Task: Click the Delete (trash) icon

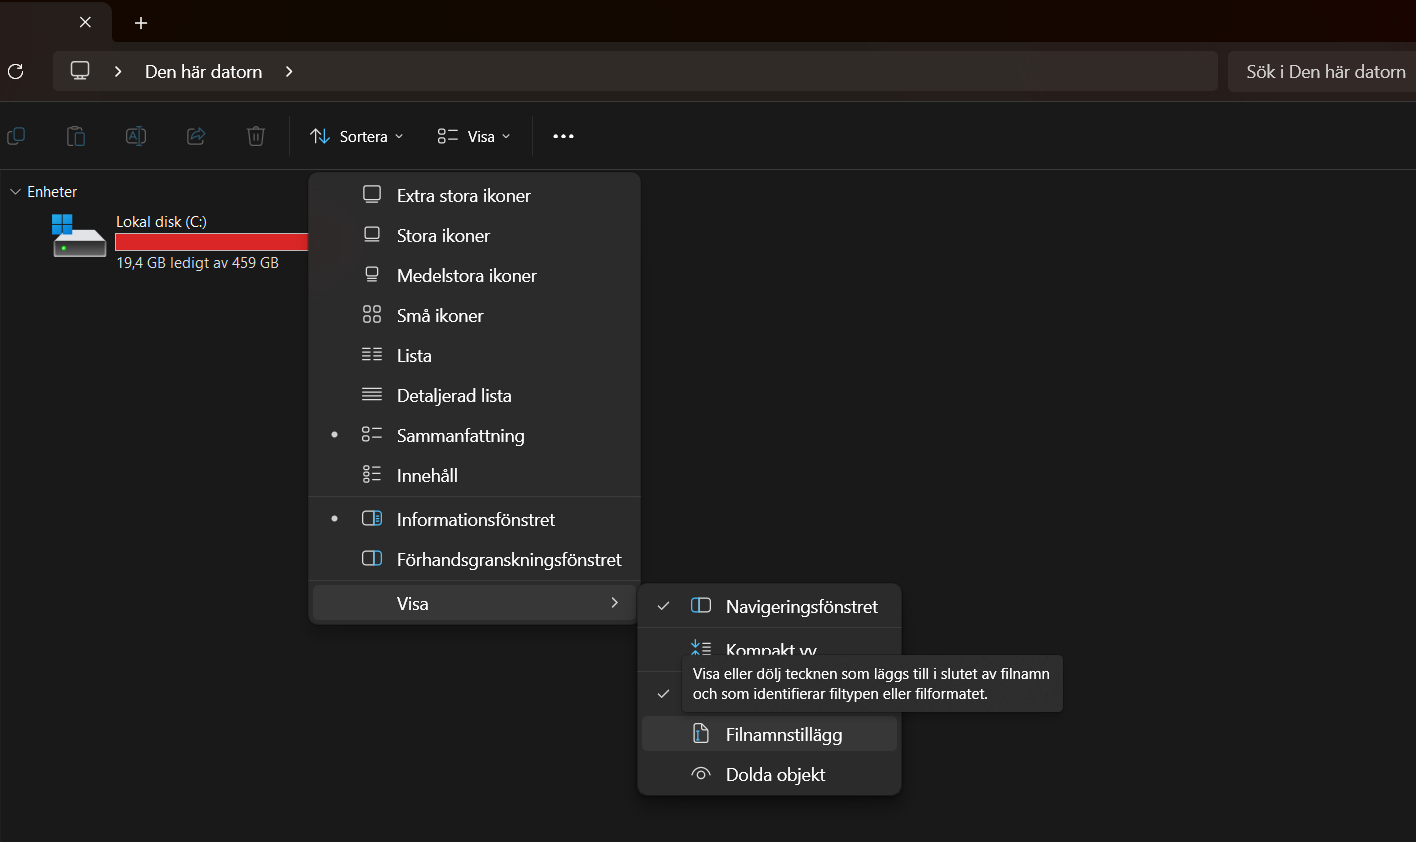Action: point(256,136)
